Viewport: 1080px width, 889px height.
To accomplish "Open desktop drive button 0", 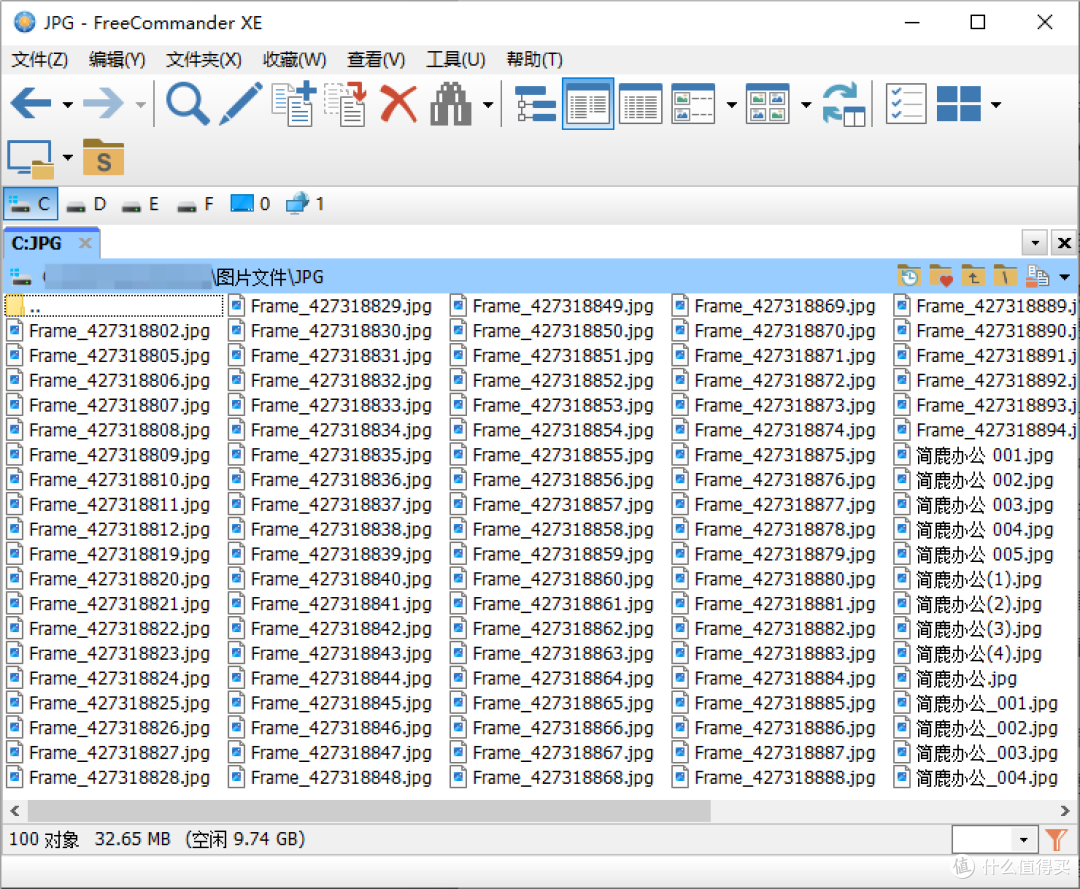I will pyautogui.click(x=249, y=204).
